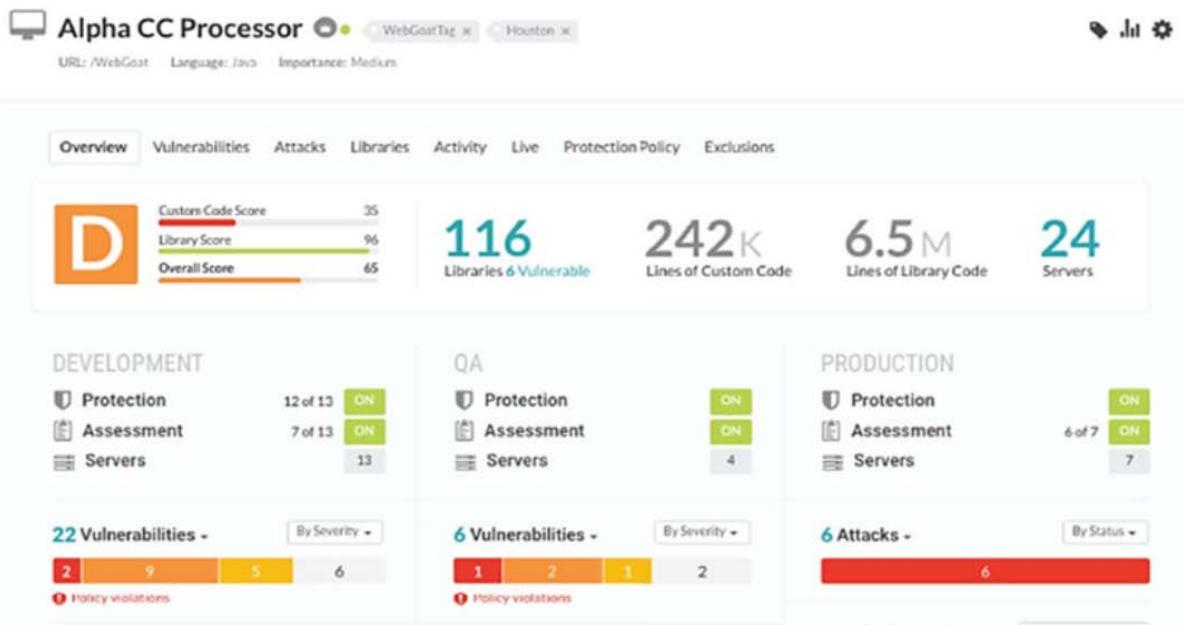The height and width of the screenshot is (625, 1184).
Task: Switch to the Vulnerabilities tab
Action: 201,147
